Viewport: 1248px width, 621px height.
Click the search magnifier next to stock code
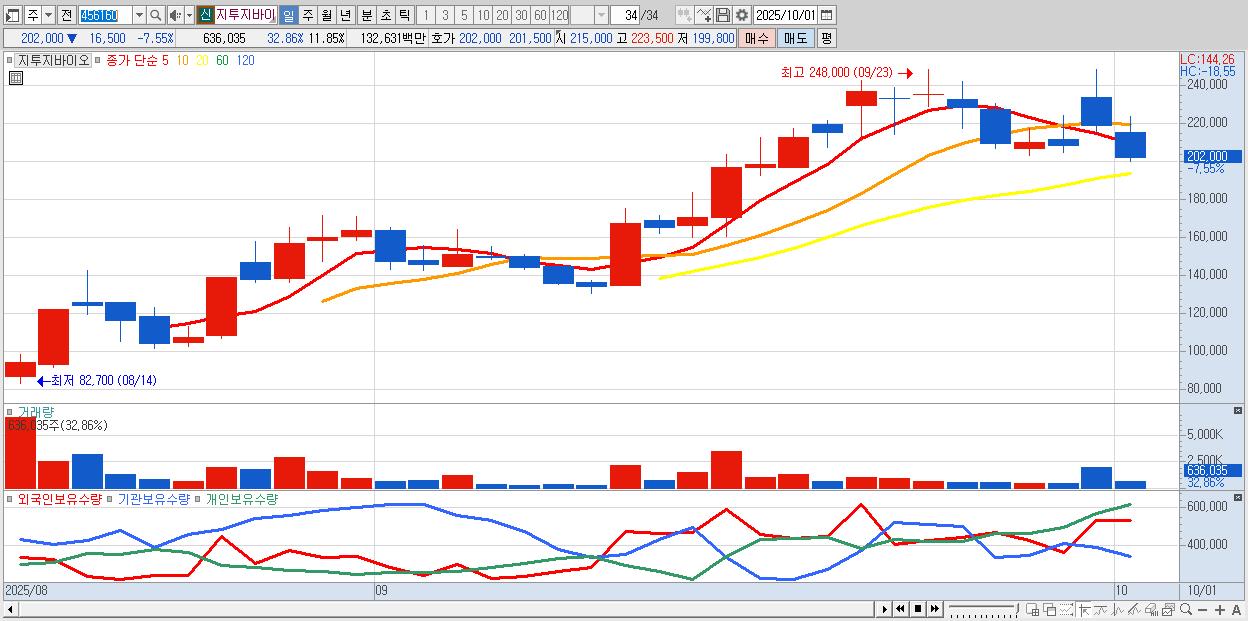(155, 15)
